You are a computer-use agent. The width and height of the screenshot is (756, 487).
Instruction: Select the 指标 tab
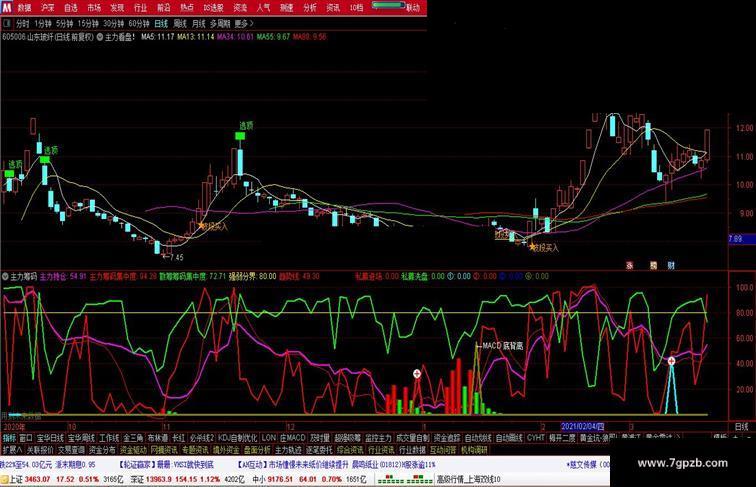point(10,438)
